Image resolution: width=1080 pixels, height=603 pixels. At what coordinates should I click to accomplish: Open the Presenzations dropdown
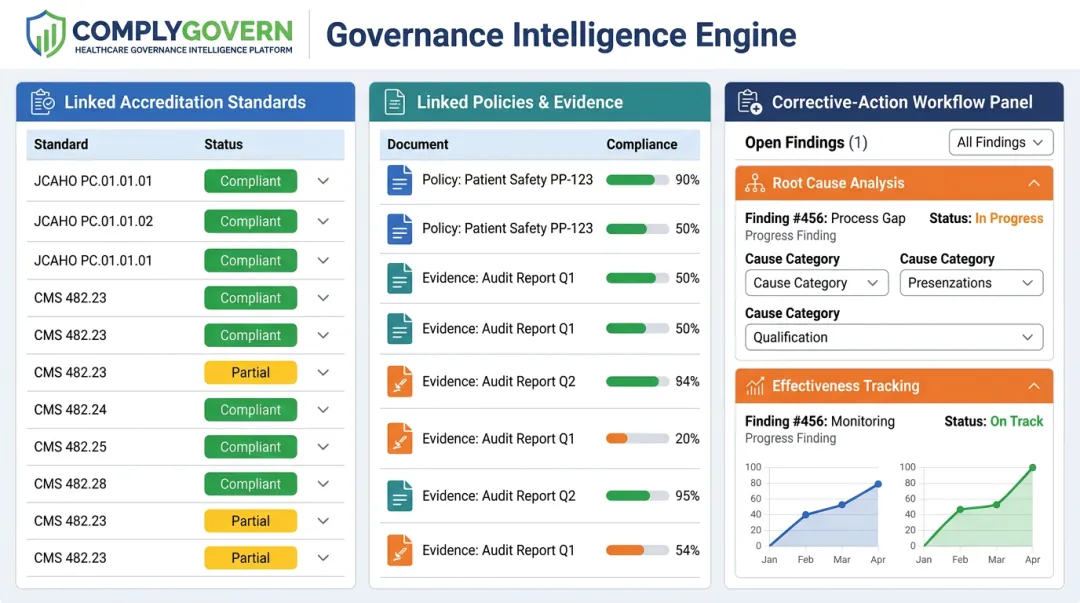(971, 283)
